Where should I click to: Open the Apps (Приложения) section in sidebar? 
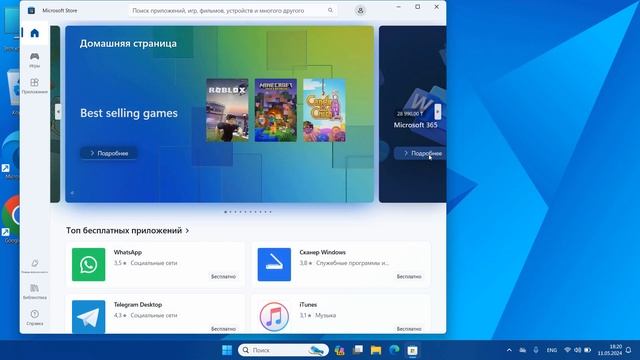tap(35, 86)
